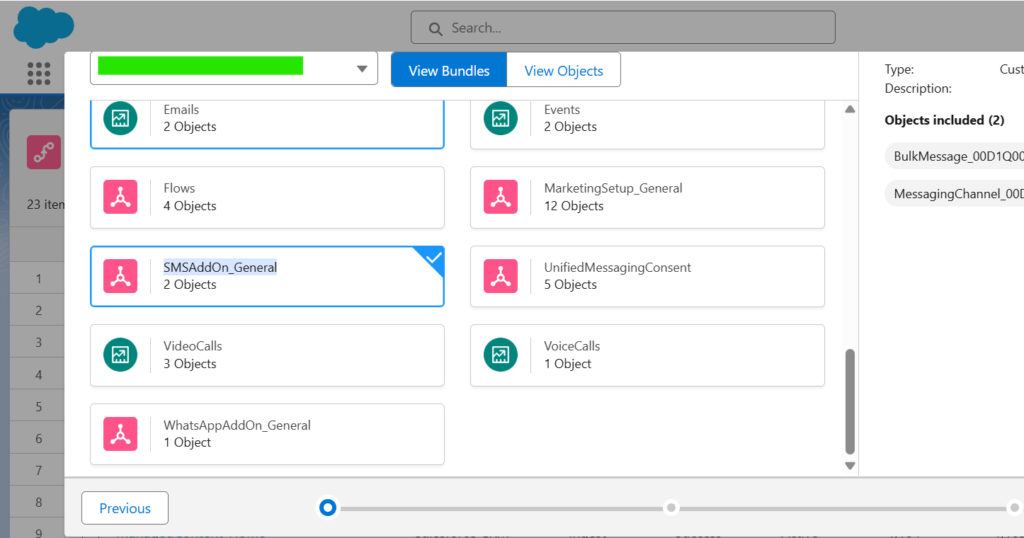
Task: Click the VideoCalls bundle teal icon
Action: tap(120, 355)
